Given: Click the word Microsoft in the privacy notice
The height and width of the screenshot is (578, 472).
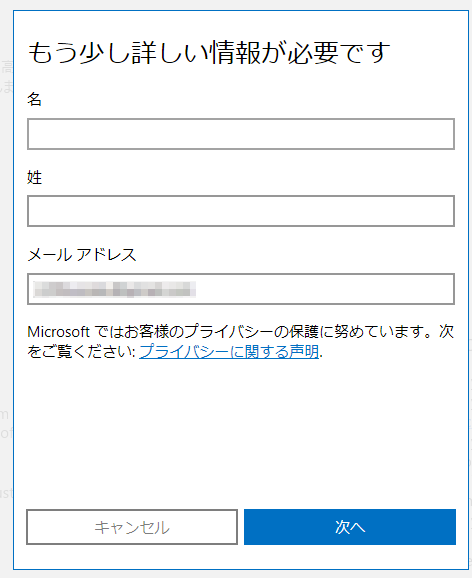Looking at the screenshot, I should point(59,332).
